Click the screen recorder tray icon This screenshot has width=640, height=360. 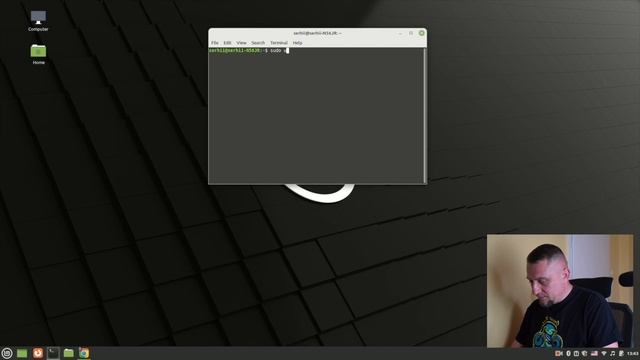point(559,353)
